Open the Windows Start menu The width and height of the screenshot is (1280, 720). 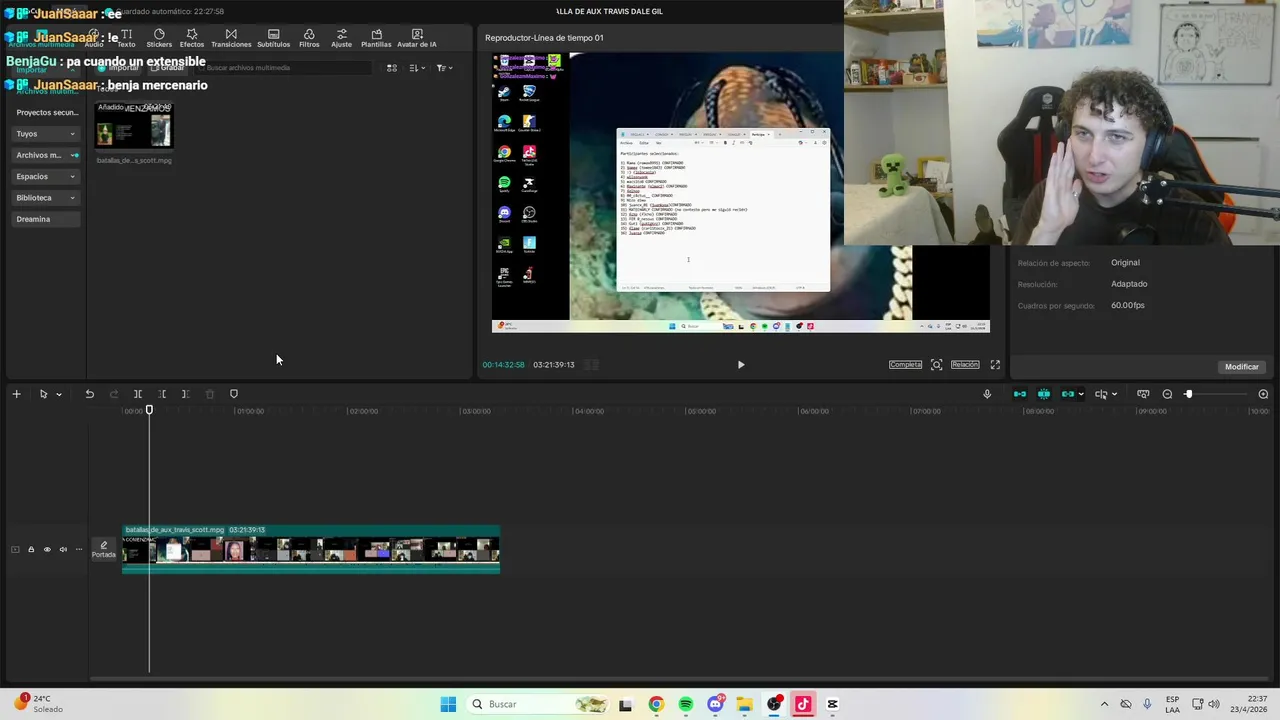[x=448, y=704]
